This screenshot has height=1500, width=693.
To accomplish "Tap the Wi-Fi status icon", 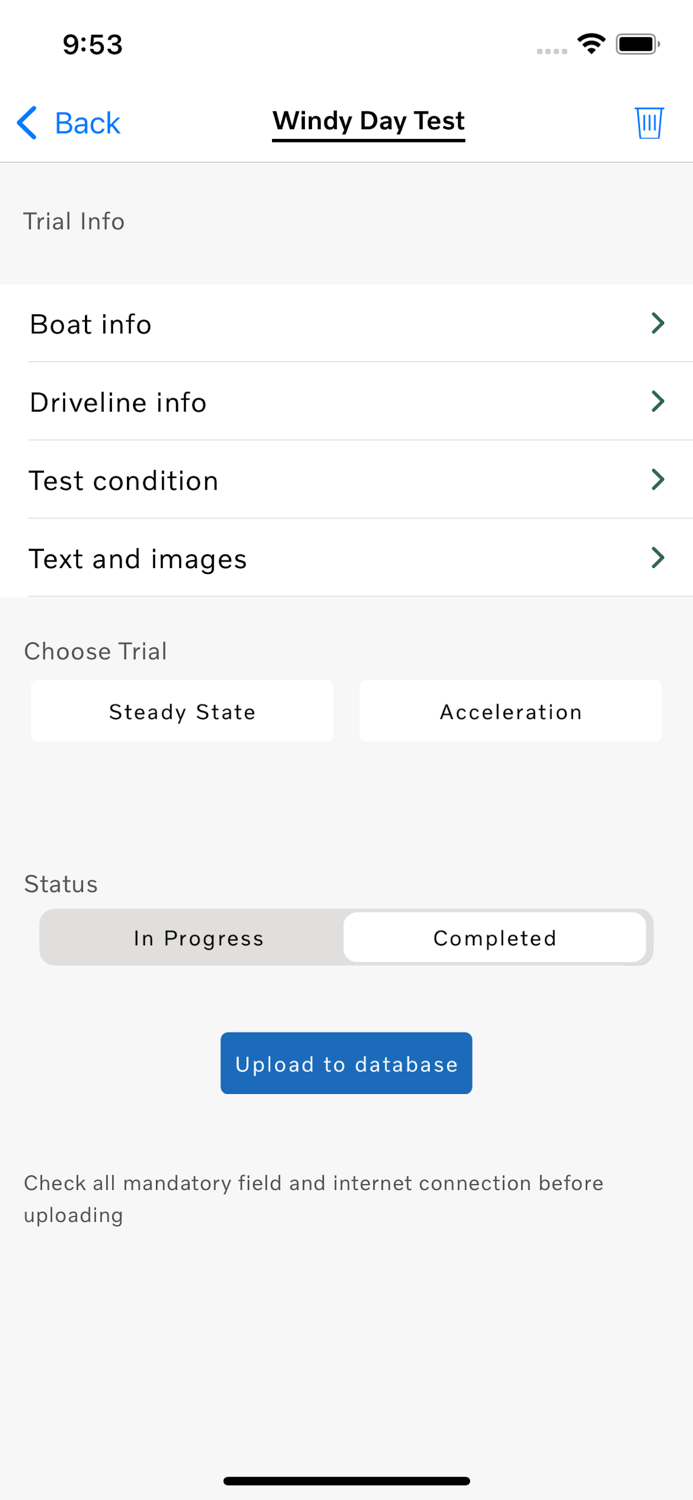I will pos(591,44).
